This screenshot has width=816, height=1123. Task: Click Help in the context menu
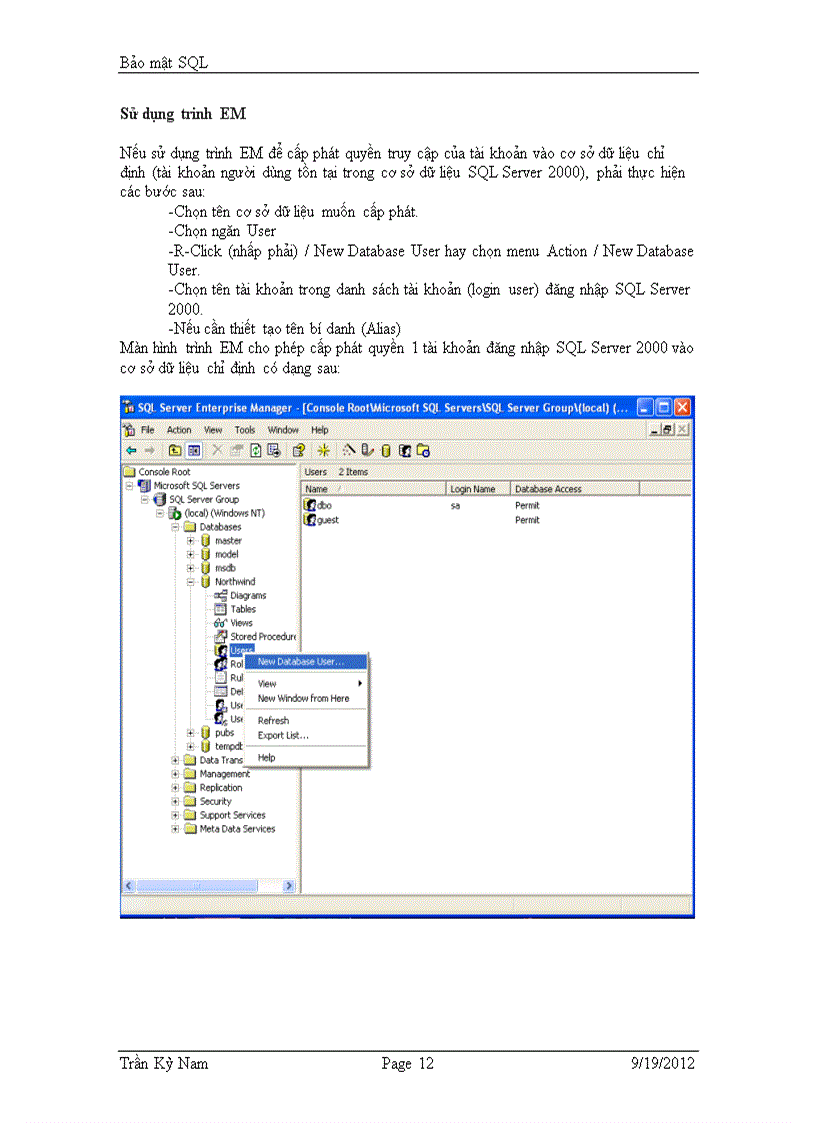(x=266, y=755)
